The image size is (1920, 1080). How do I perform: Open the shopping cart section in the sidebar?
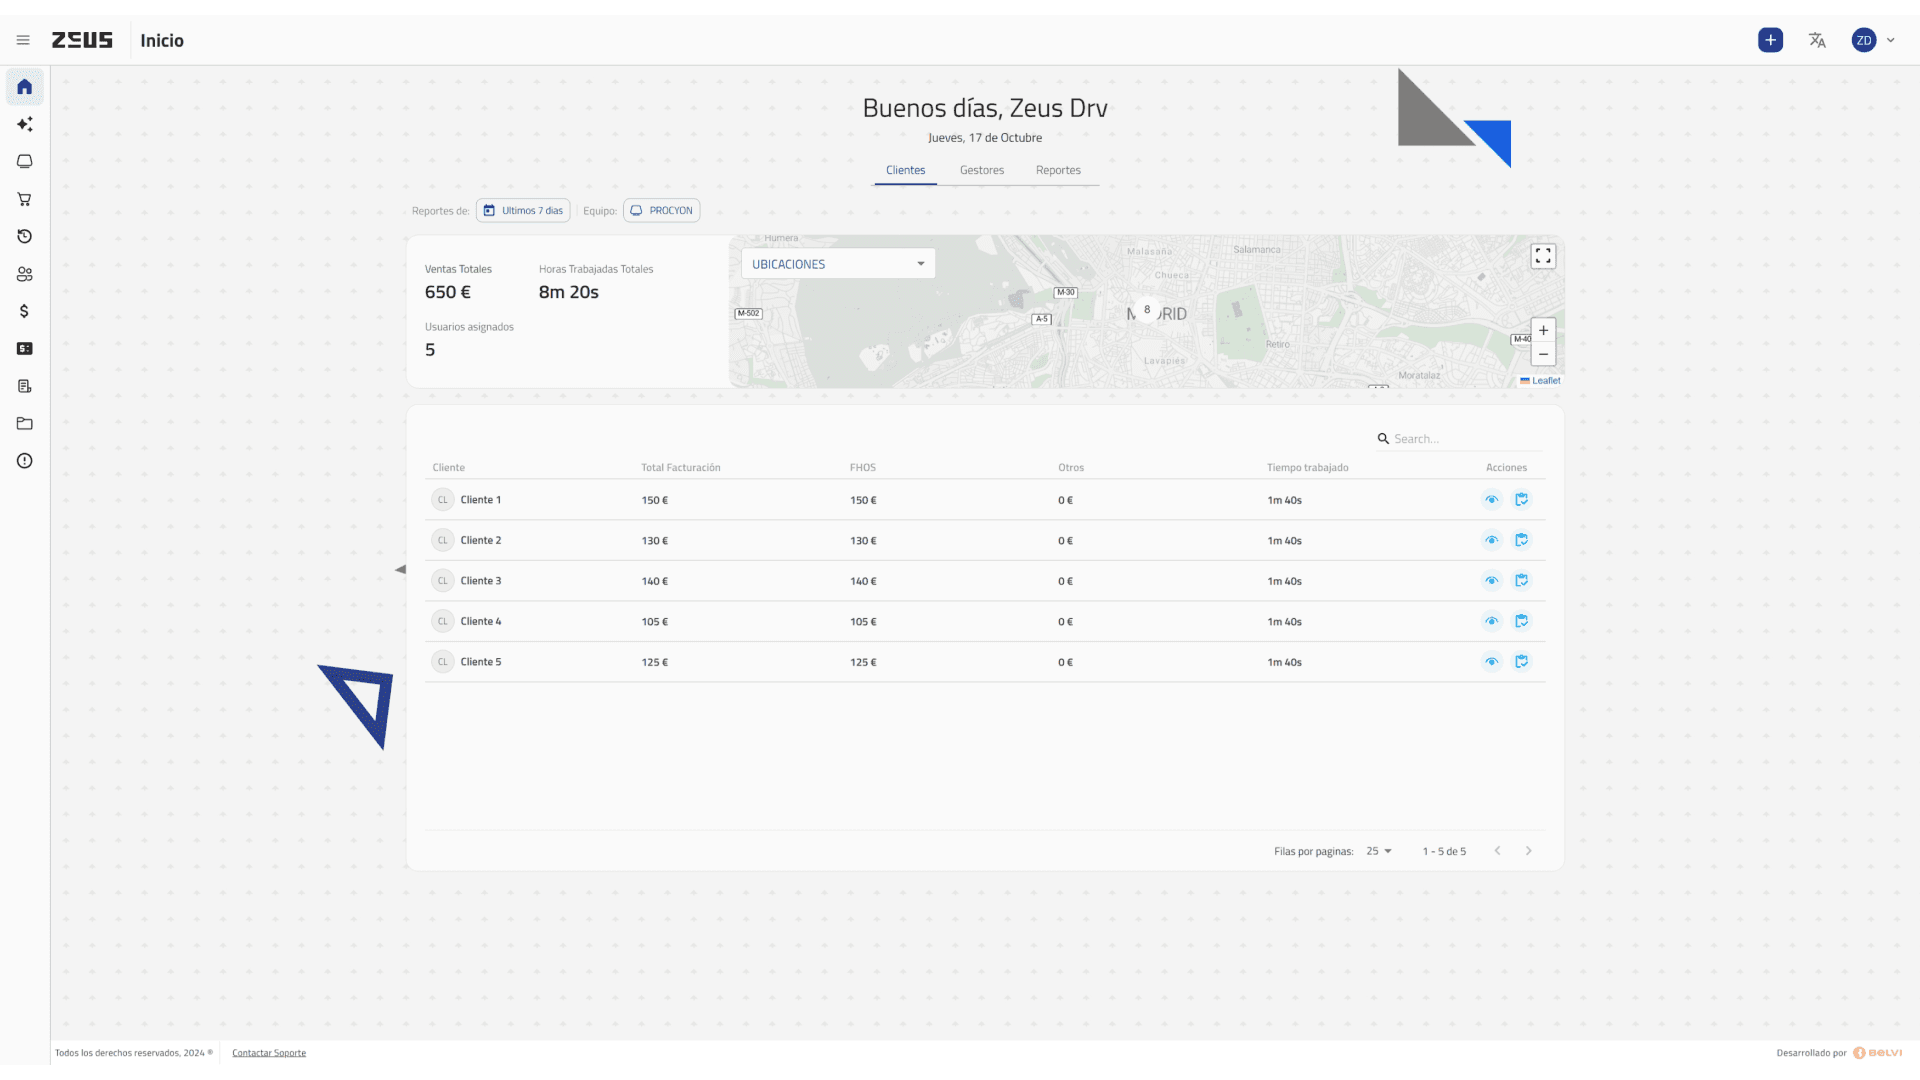point(25,199)
